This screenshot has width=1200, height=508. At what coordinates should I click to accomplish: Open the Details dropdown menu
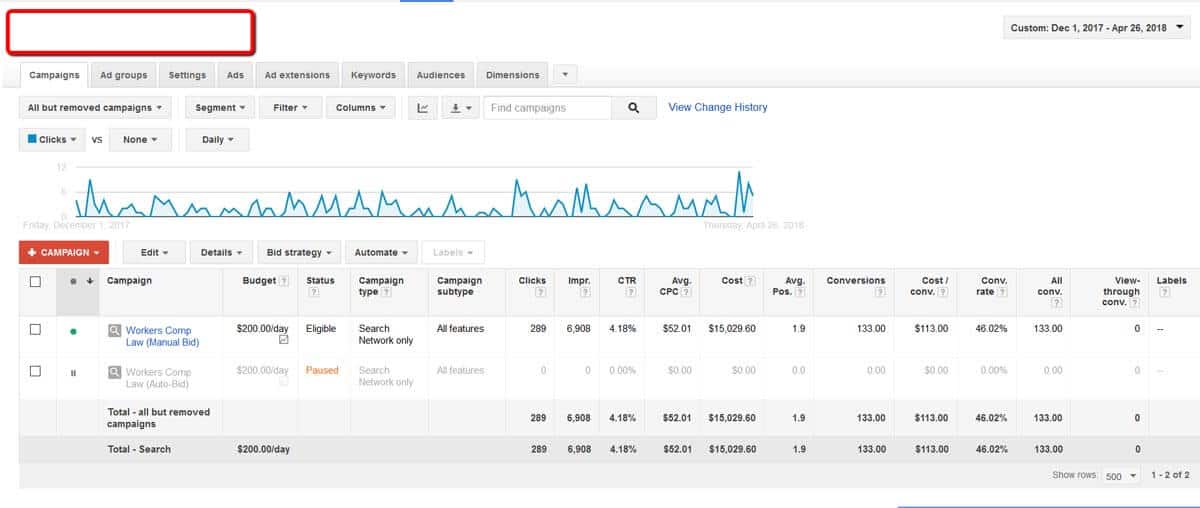point(222,253)
